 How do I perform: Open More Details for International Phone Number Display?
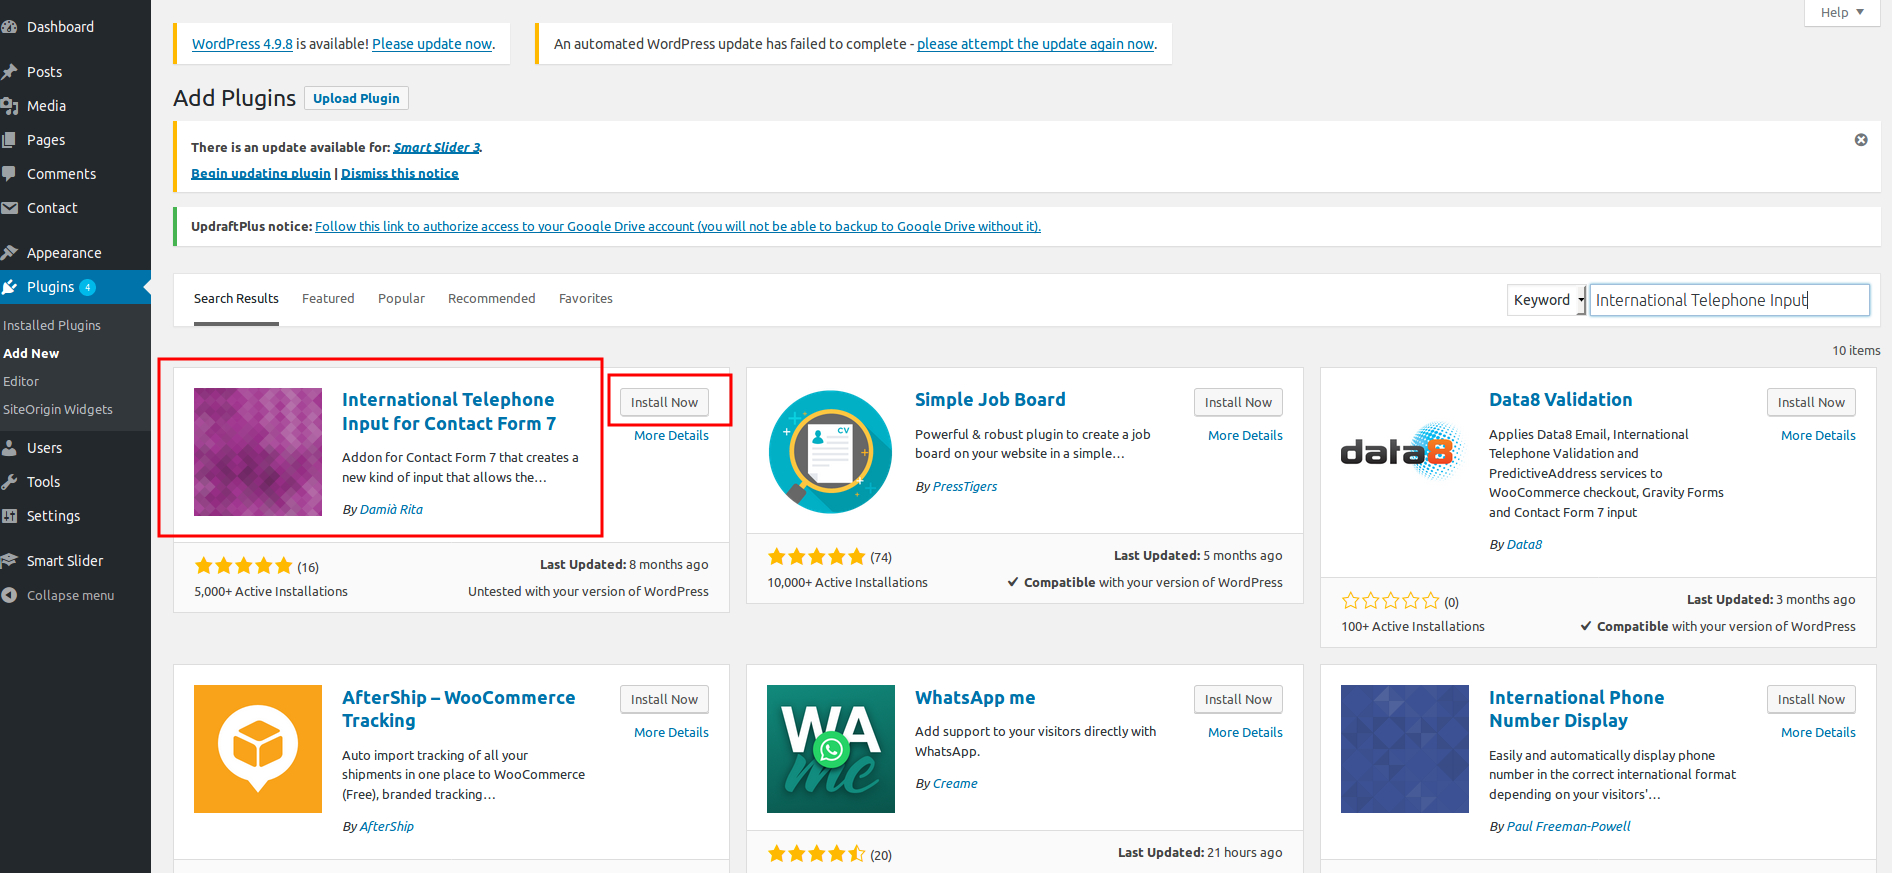coord(1818,733)
